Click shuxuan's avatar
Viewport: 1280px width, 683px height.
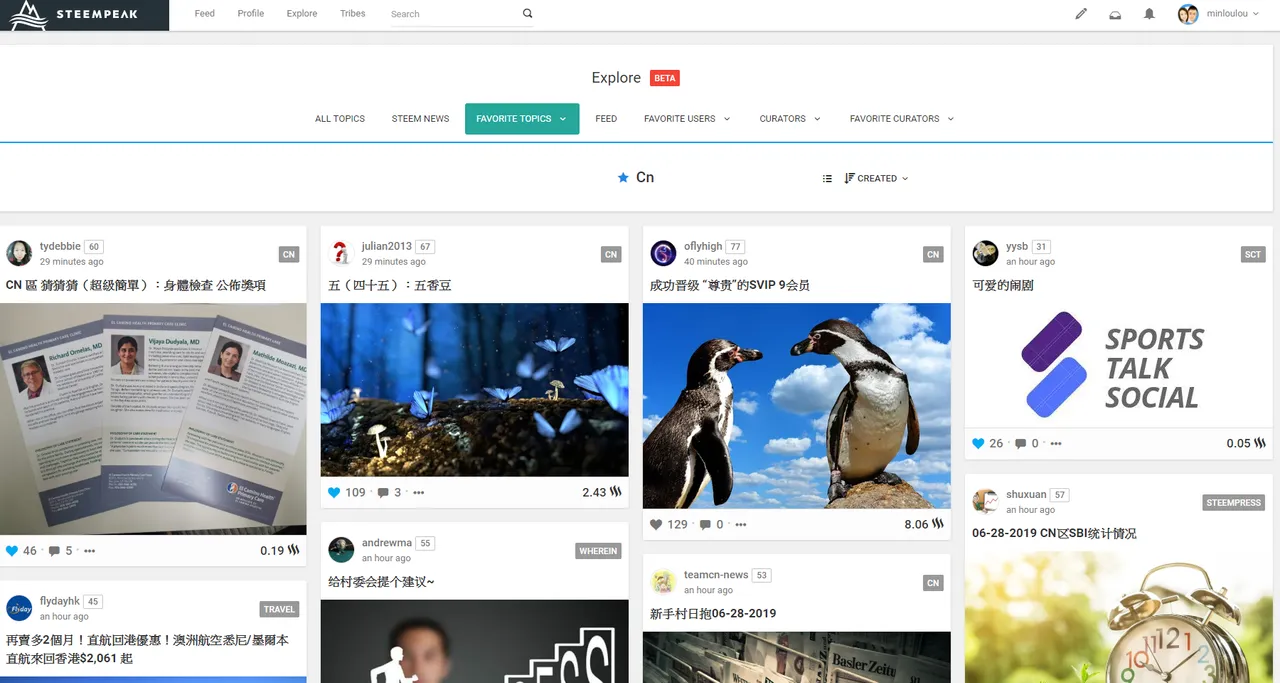pos(985,501)
